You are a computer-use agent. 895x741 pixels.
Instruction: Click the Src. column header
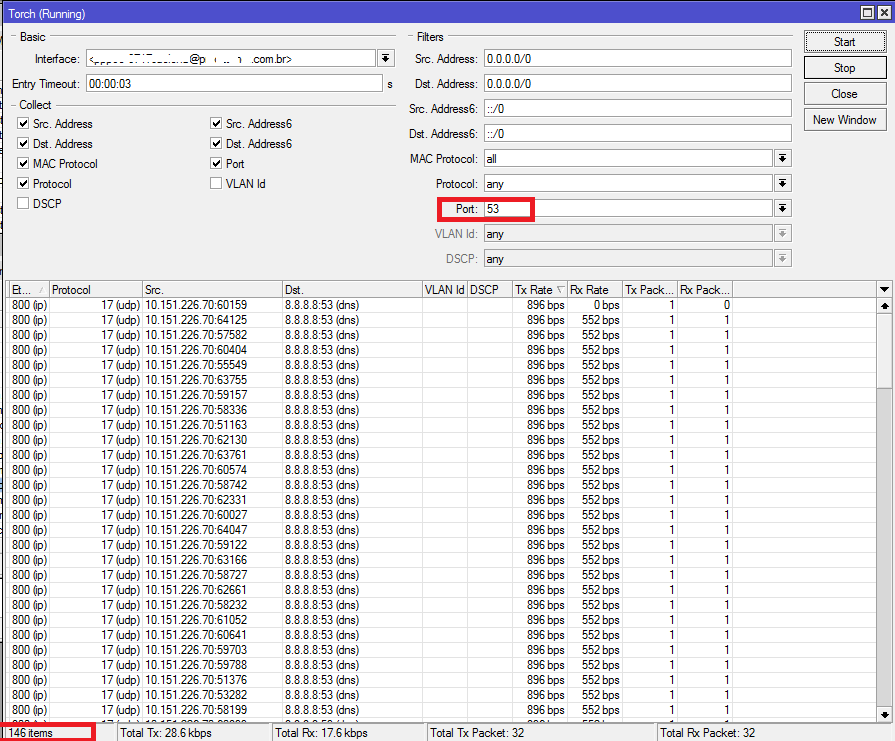coord(211,290)
